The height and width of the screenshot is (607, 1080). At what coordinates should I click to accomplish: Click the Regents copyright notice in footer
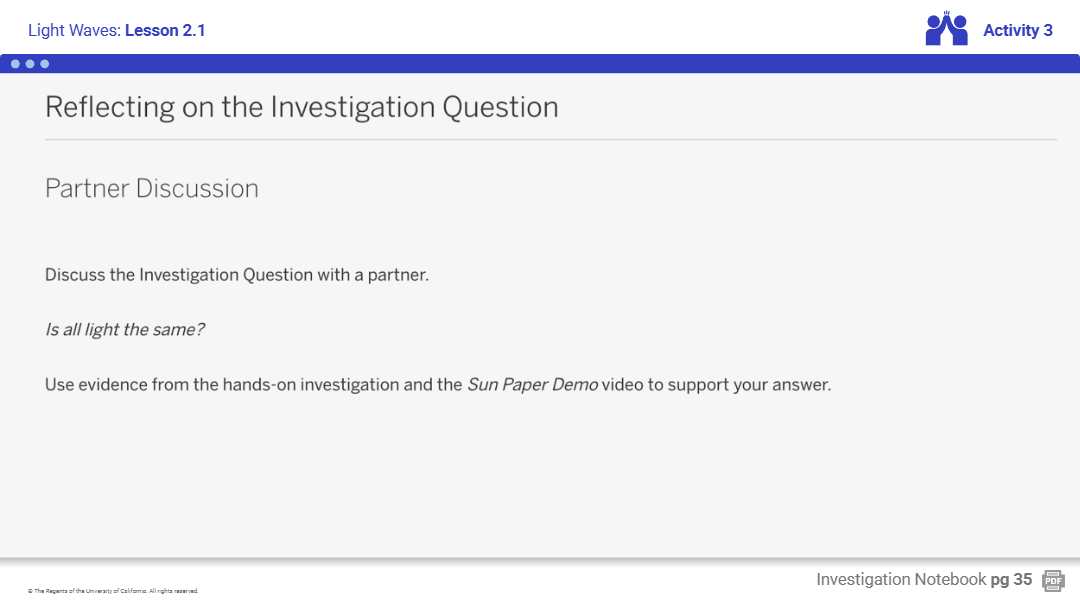(x=113, y=591)
